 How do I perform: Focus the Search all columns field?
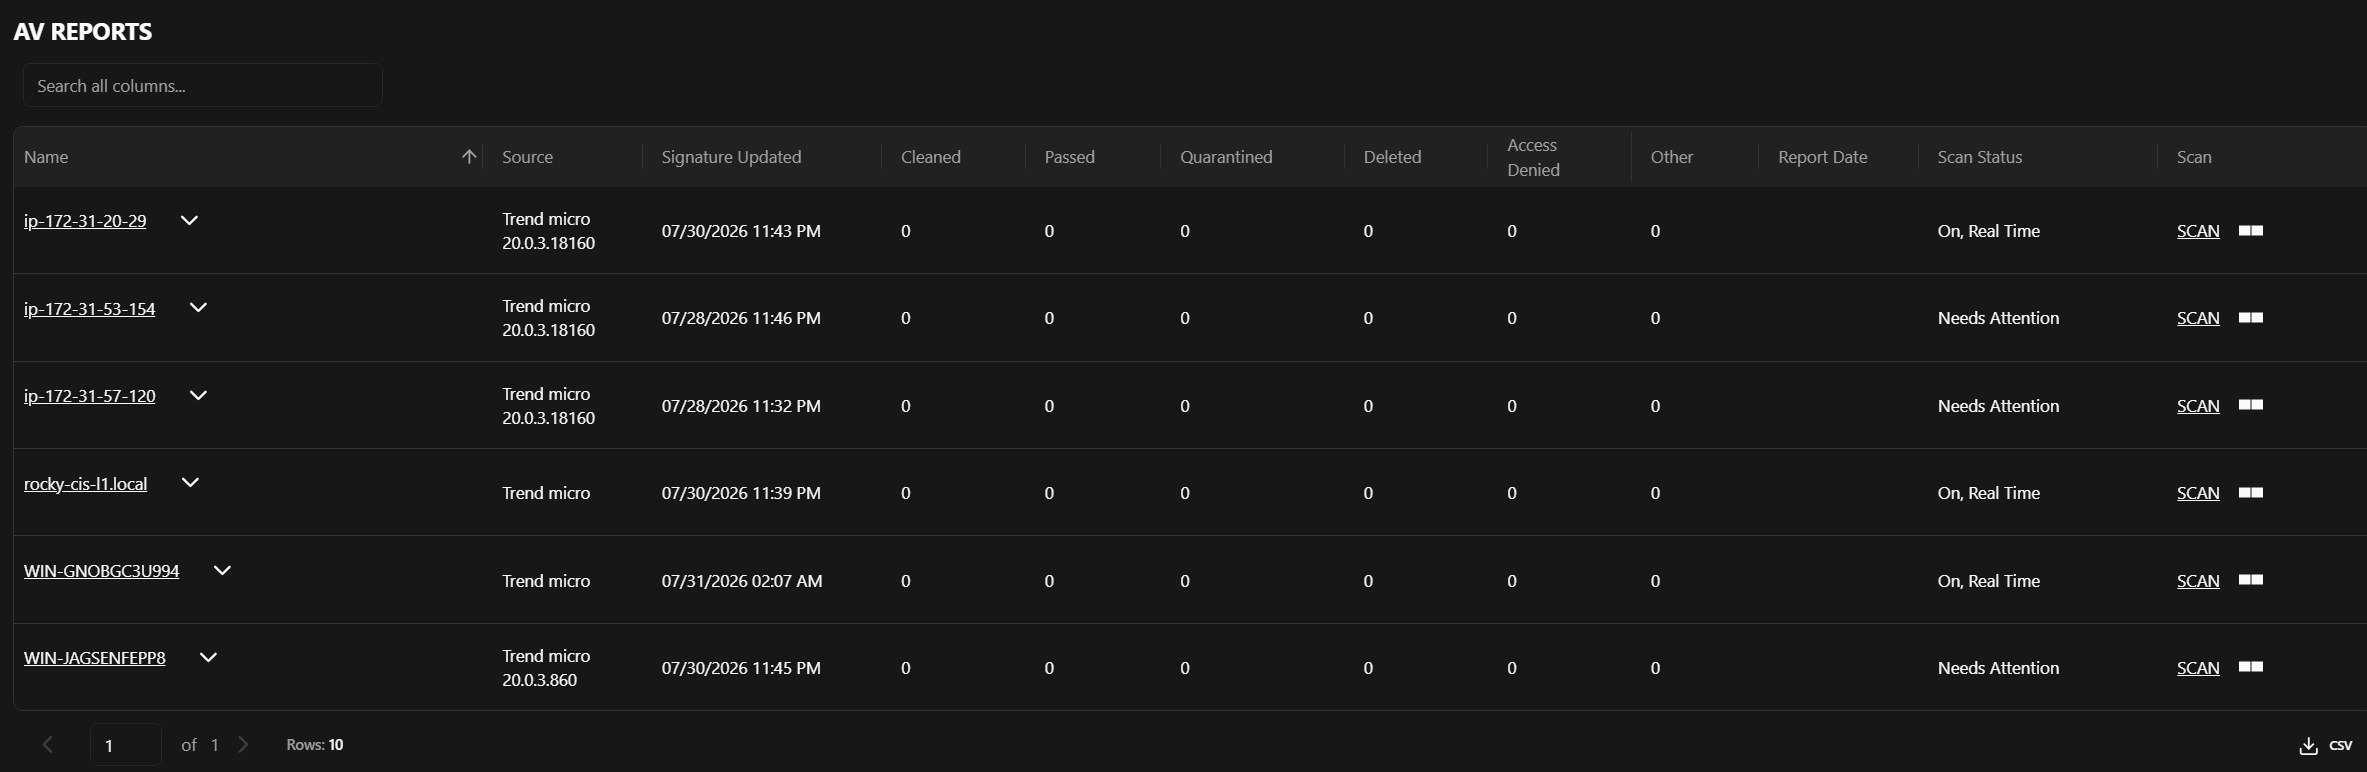tap(203, 86)
